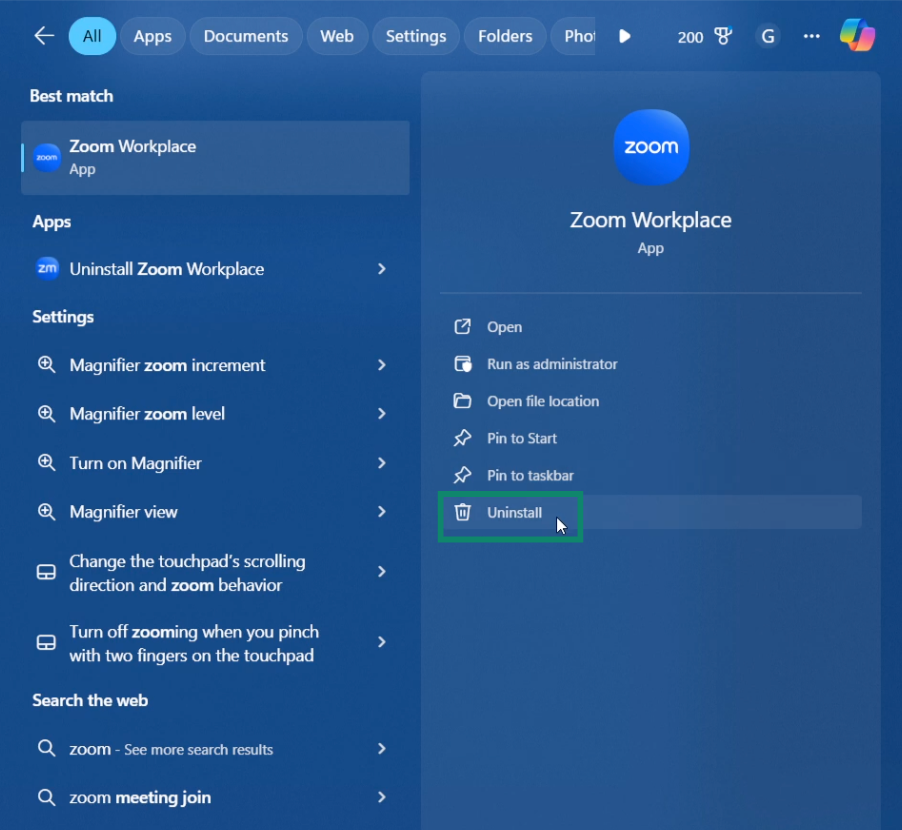Image resolution: width=902 pixels, height=830 pixels.
Task: Expand the Magnifier zoom level suggestion
Action: coord(382,413)
